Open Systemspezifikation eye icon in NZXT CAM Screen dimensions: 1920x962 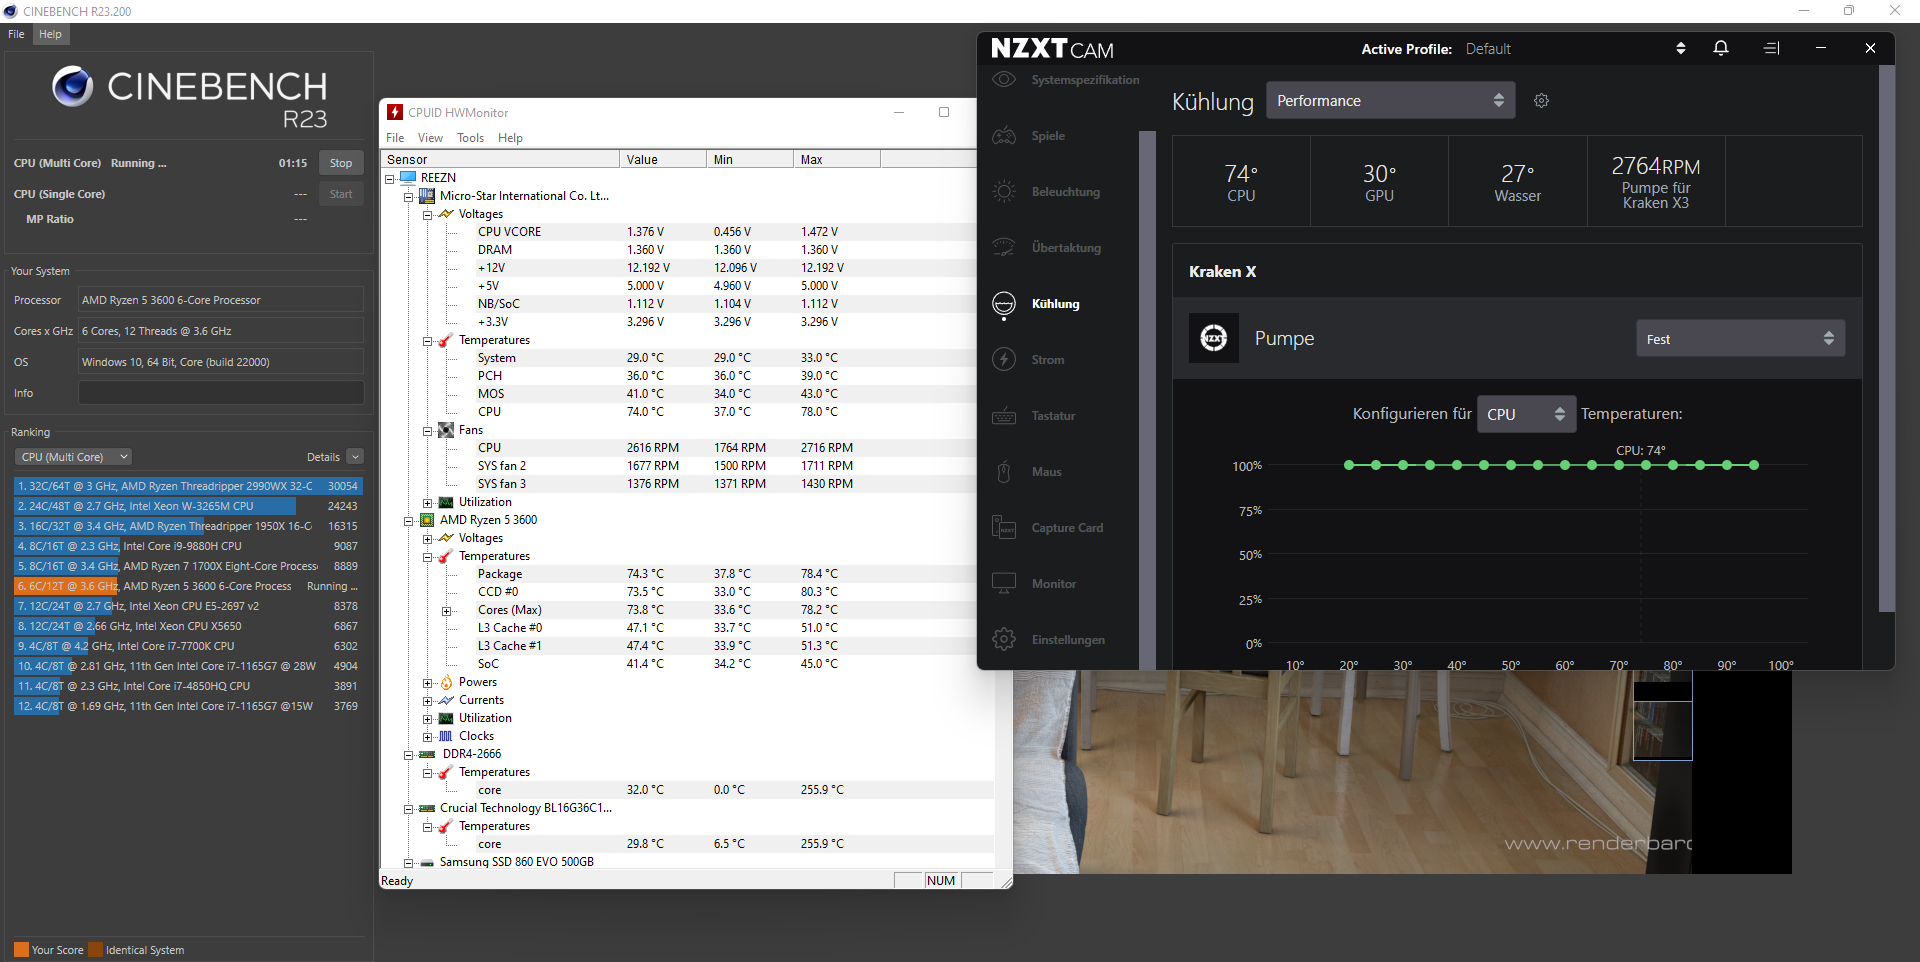click(1004, 80)
